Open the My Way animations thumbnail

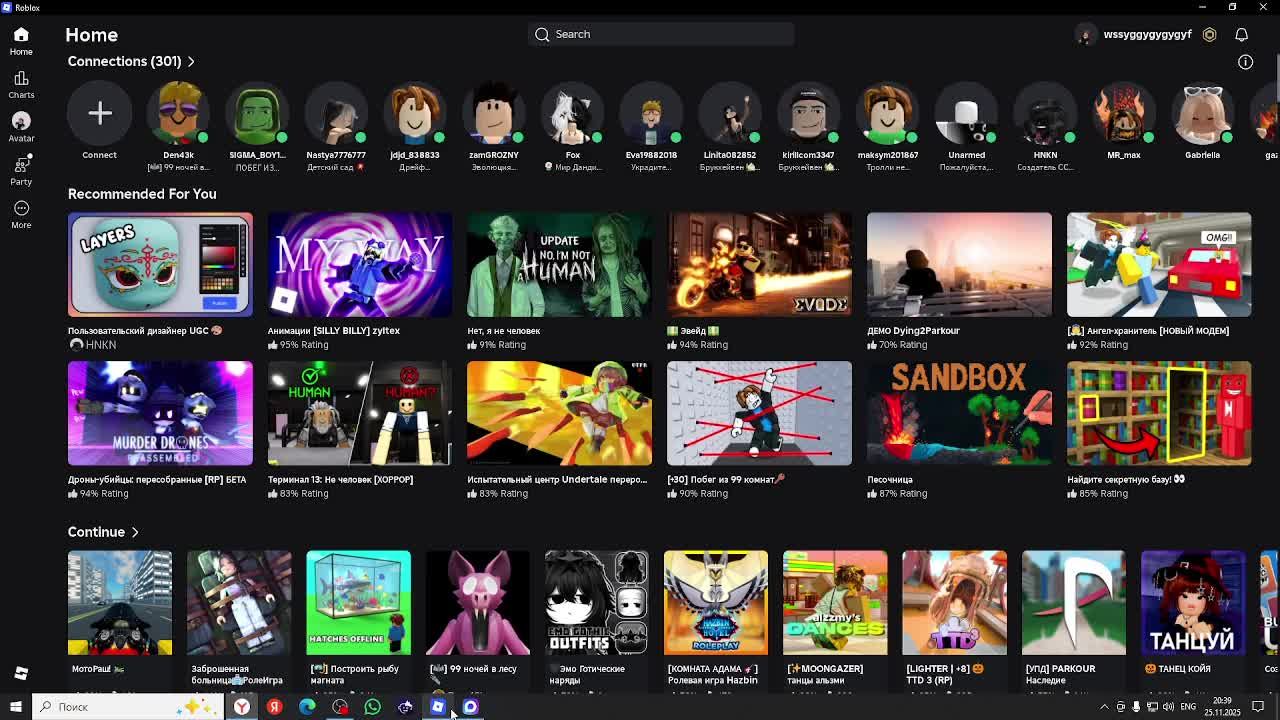coord(360,265)
